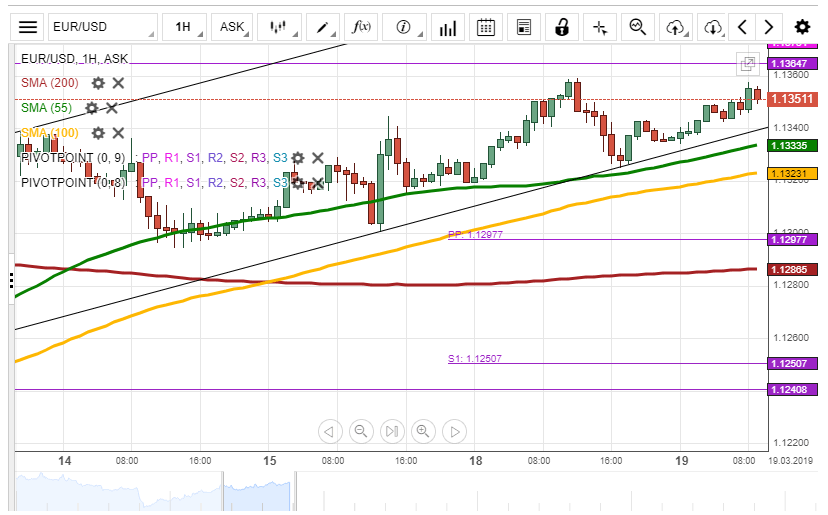Screen dimensions: 828x515
Task: Toggle the crosshair cursor tool
Action: [x=599, y=27]
